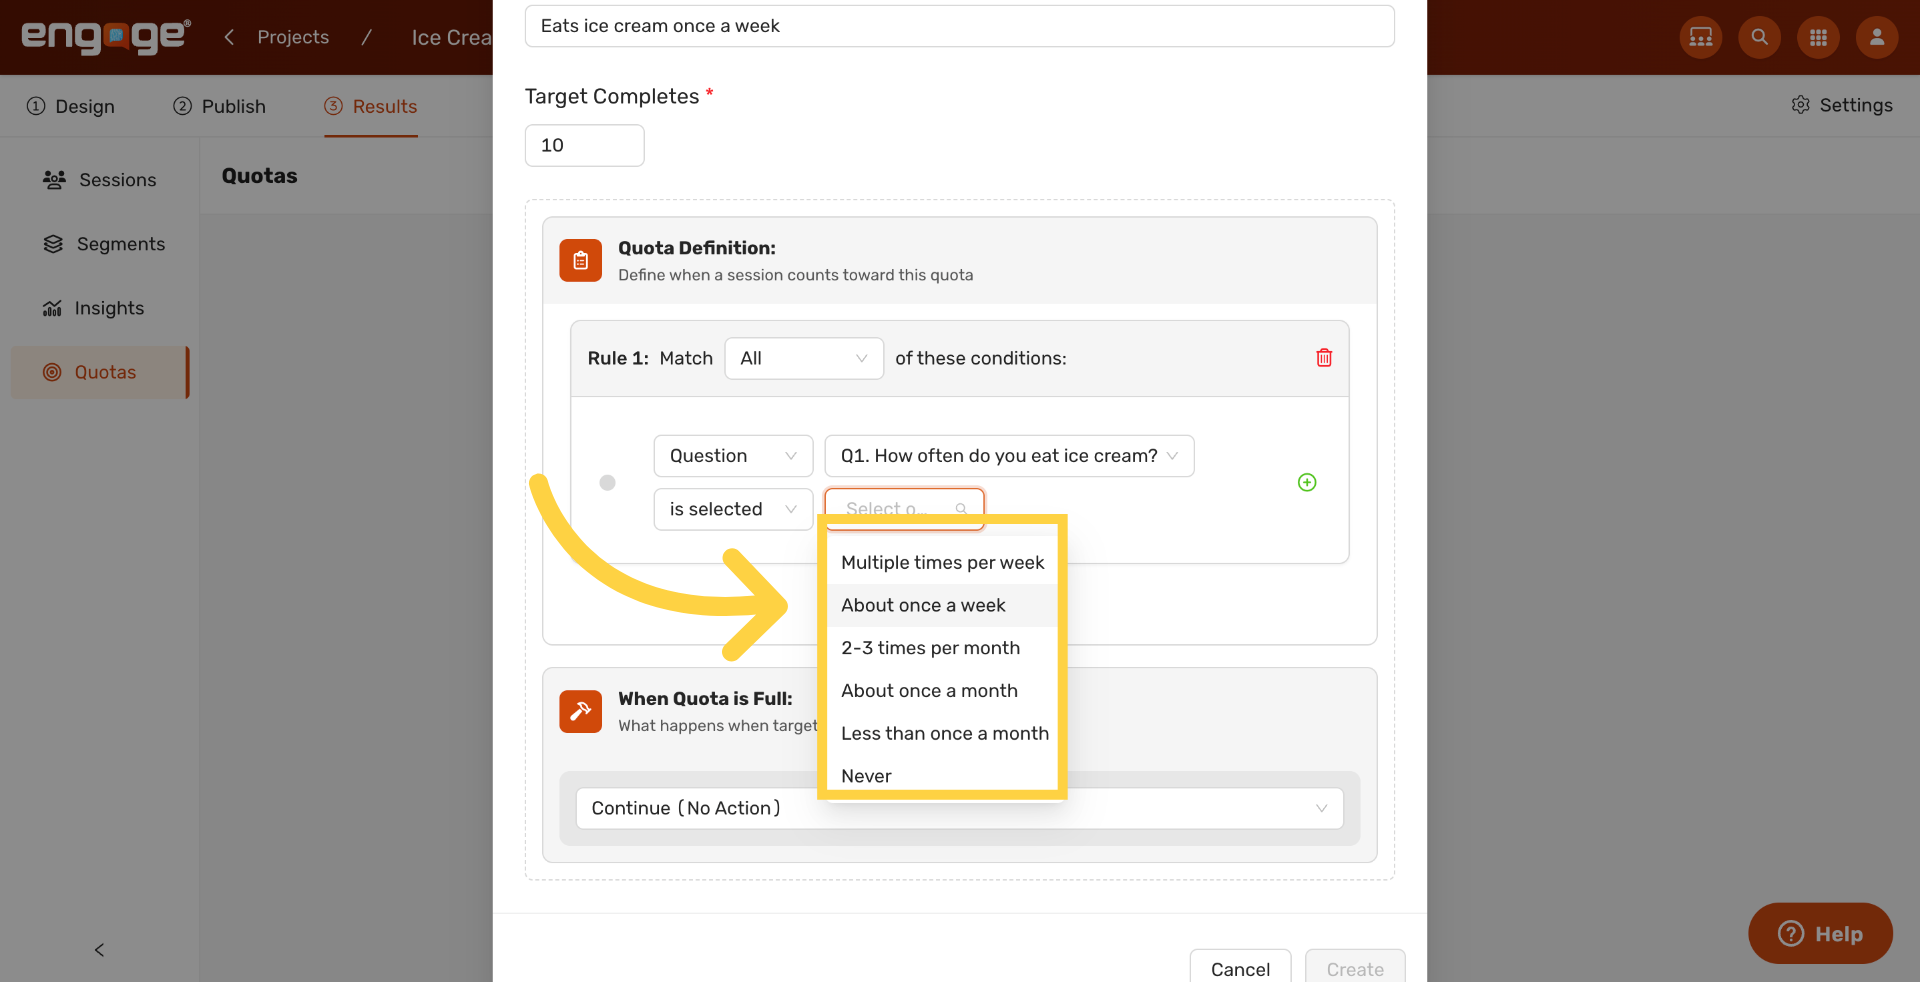The image size is (1920, 982).
Task: Click the Ice Cream breadcrumb title
Action: [x=452, y=37]
